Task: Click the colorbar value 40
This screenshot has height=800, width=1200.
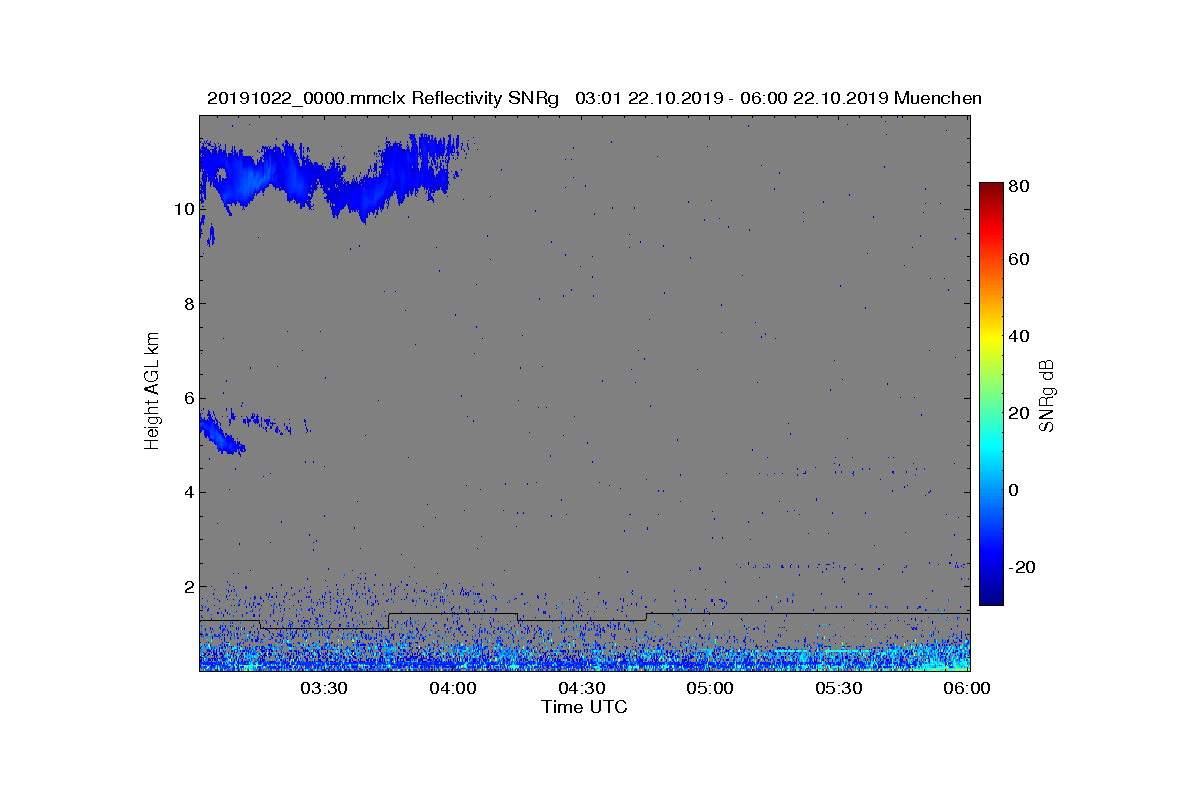Action: point(1020,337)
